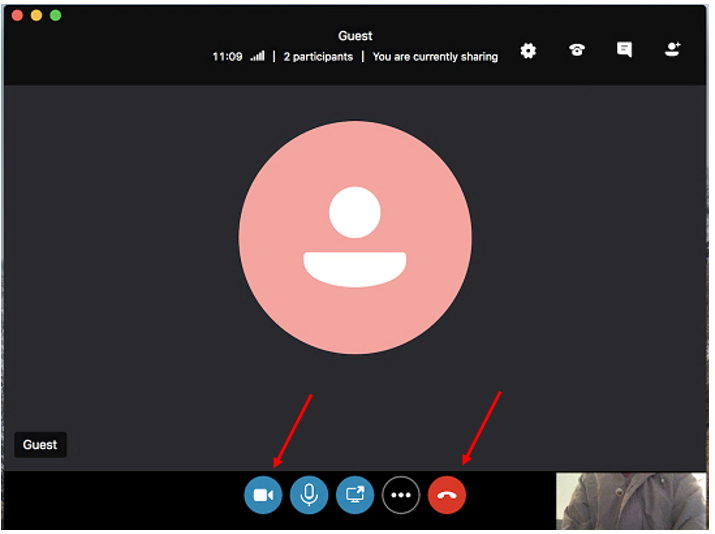Click the Guest title at the top
Screen dimensions: 715x534
click(x=355, y=36)
